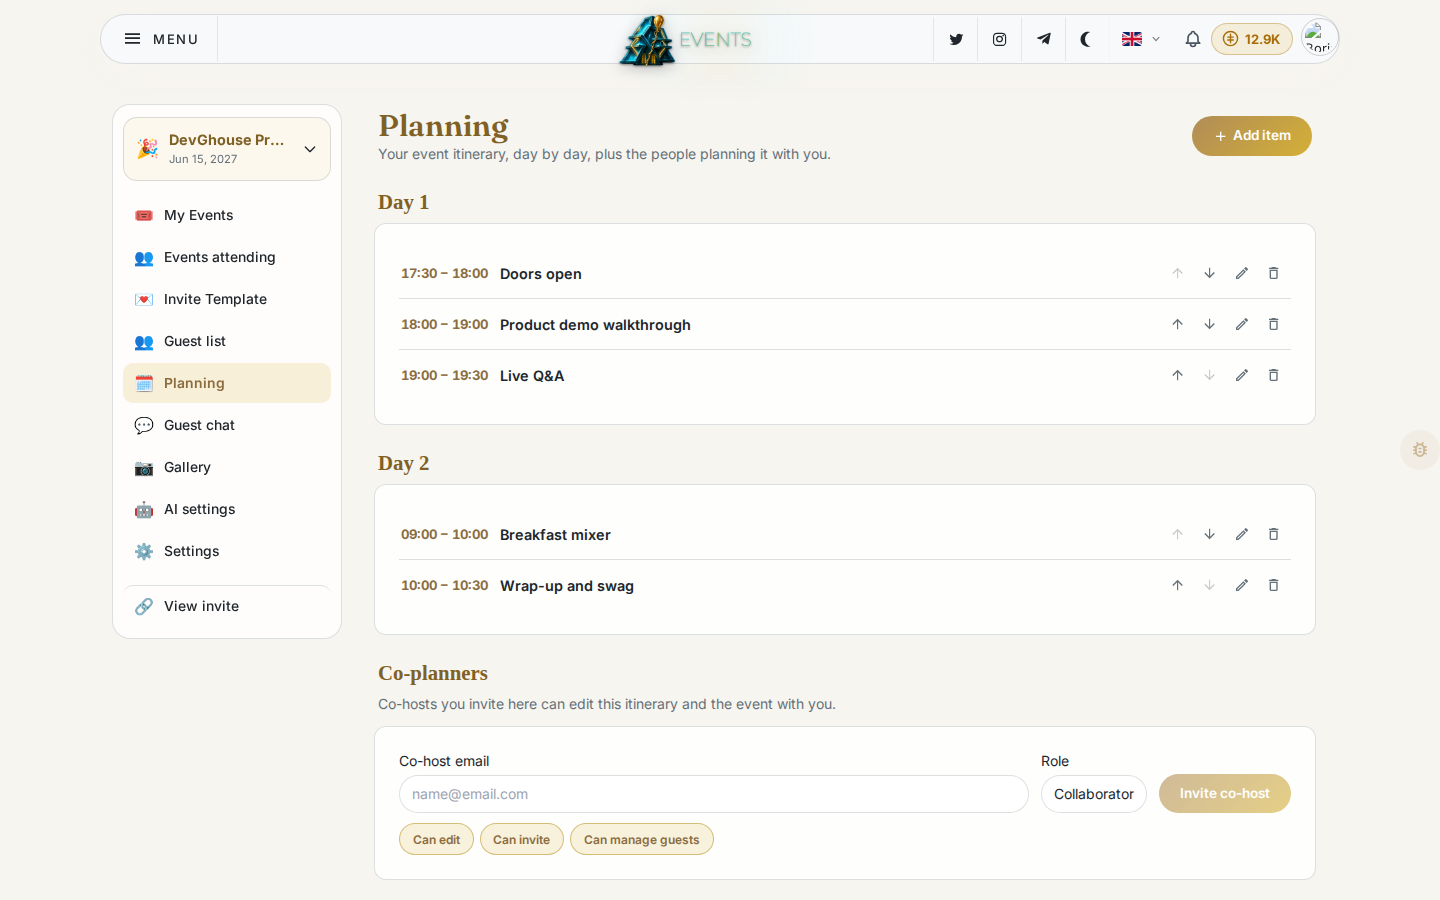Edit Product demo walkthrough item
The image size is (1440, 900).
1241,324
